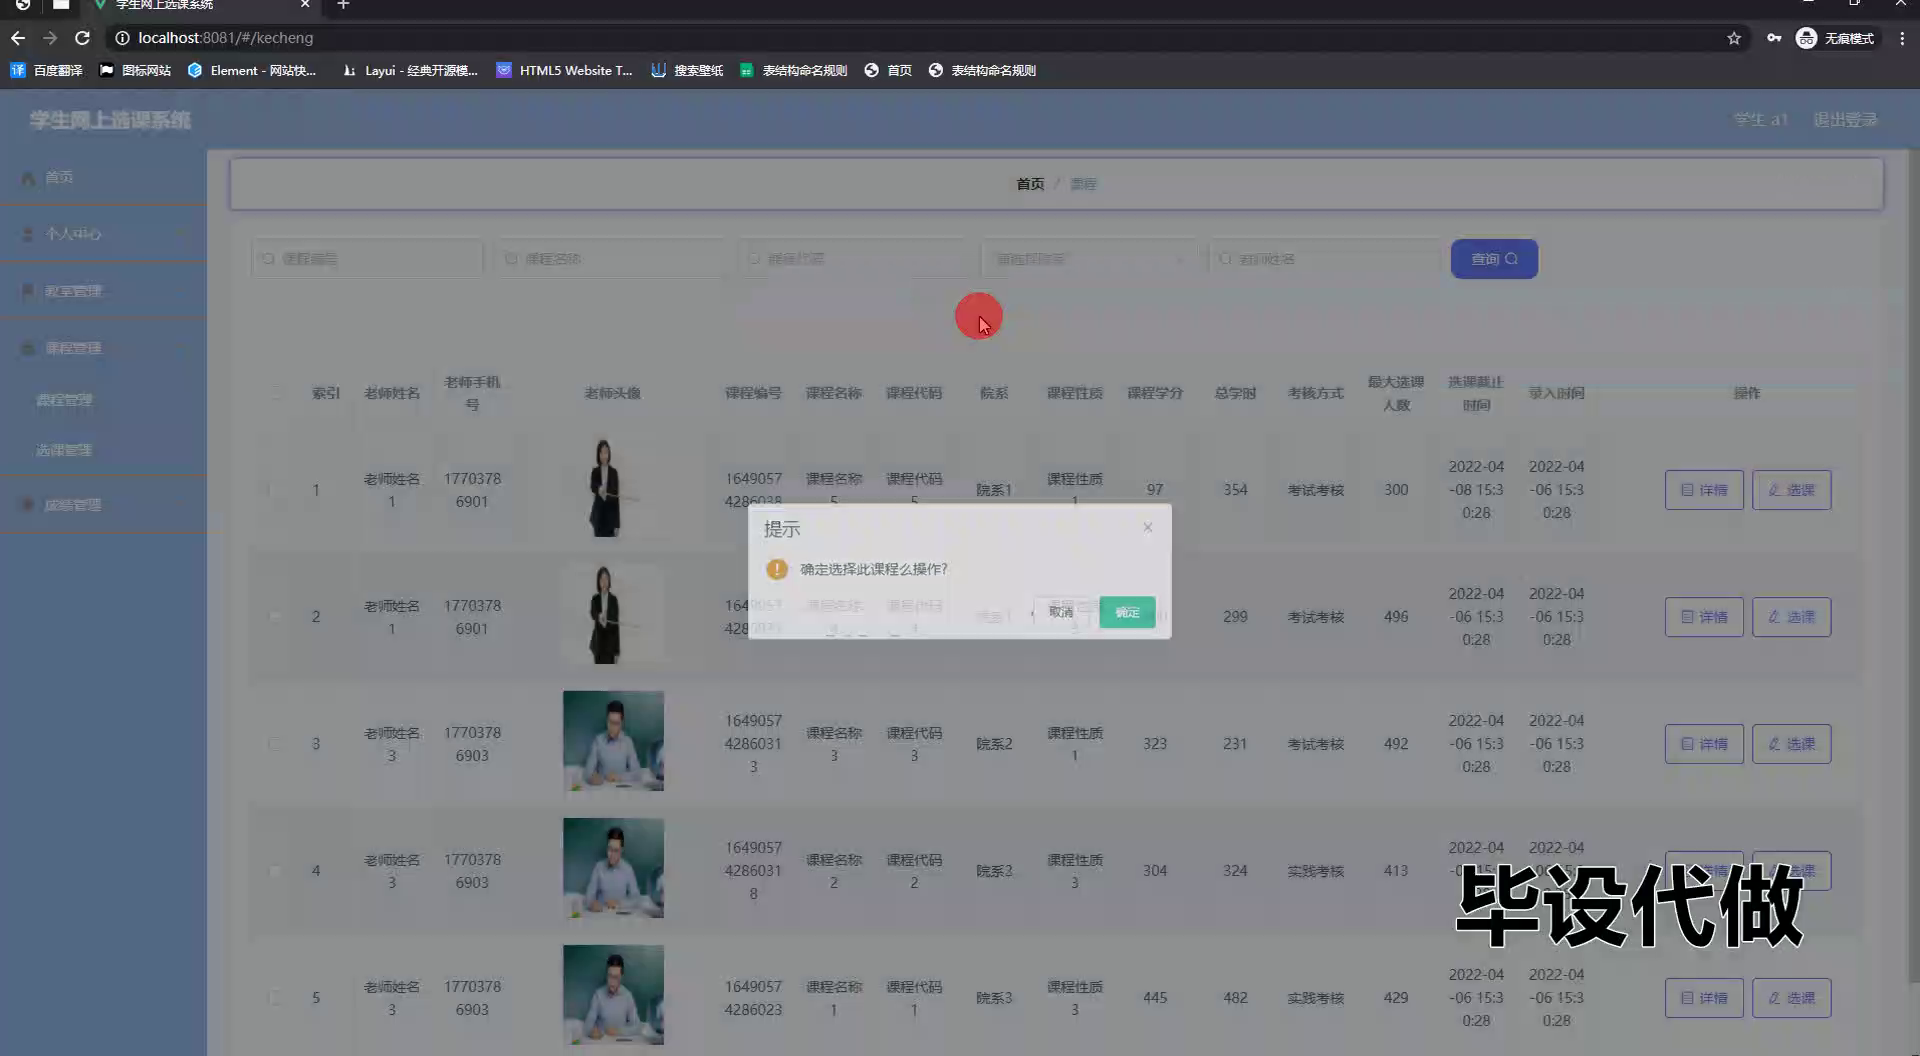Click the 确定 confirm button in dialog
The height and width of the screenshot is (1056, 1920).
click(1127, 612)
